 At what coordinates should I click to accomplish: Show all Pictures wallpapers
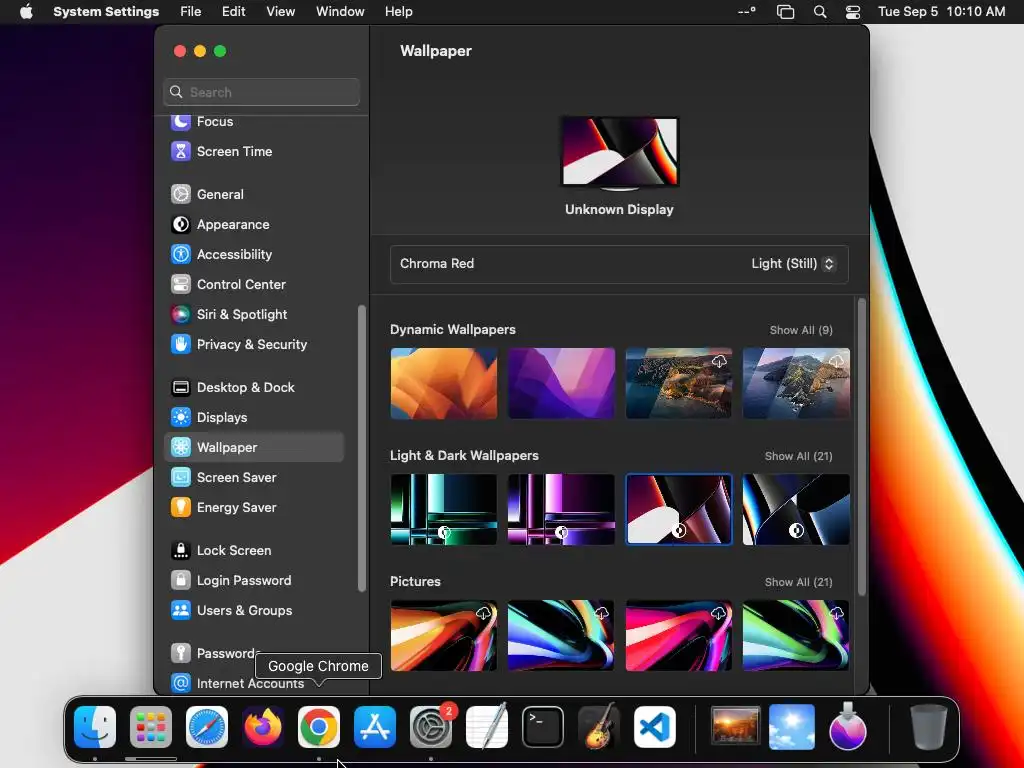[798, 583]
